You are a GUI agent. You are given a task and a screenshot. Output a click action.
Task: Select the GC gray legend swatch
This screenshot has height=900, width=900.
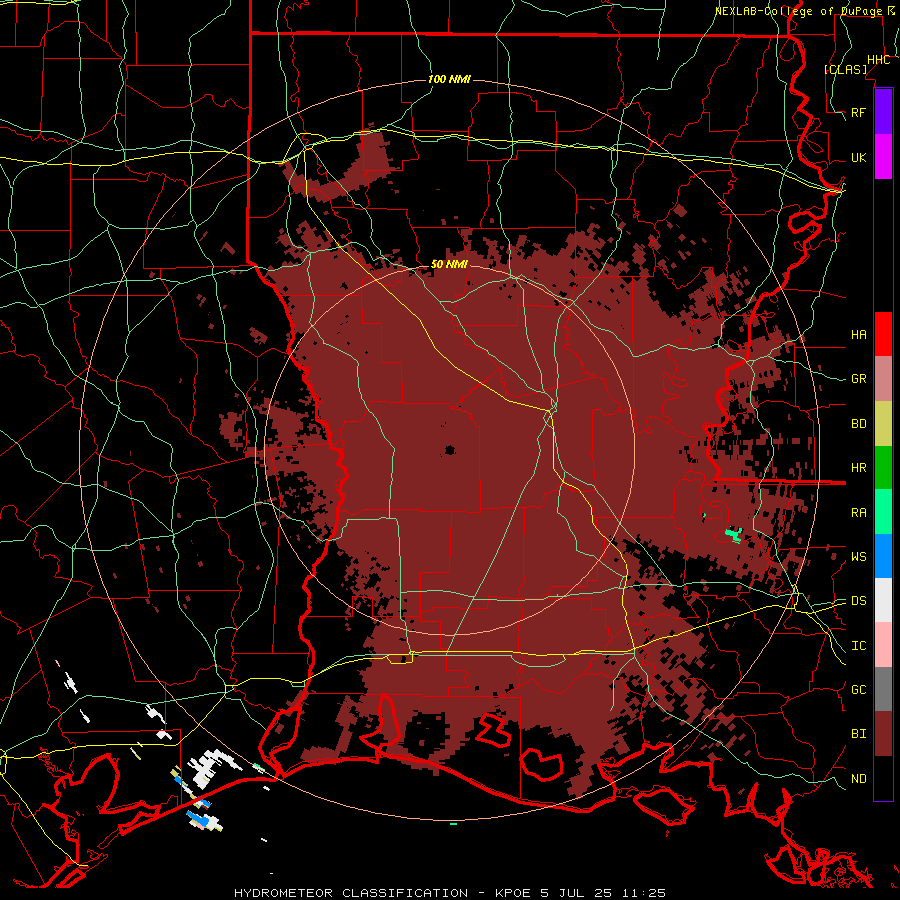pos(883,689)
